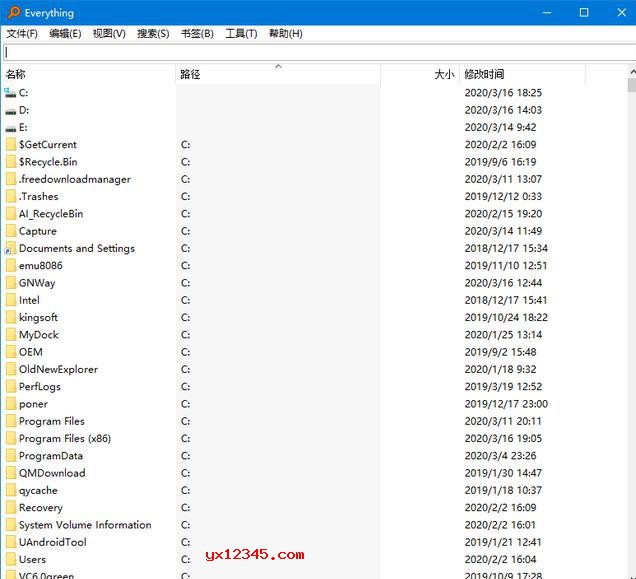Click date 2020/1/18 9:32 cell
636x579 pixels.
(x=500, y=369)
